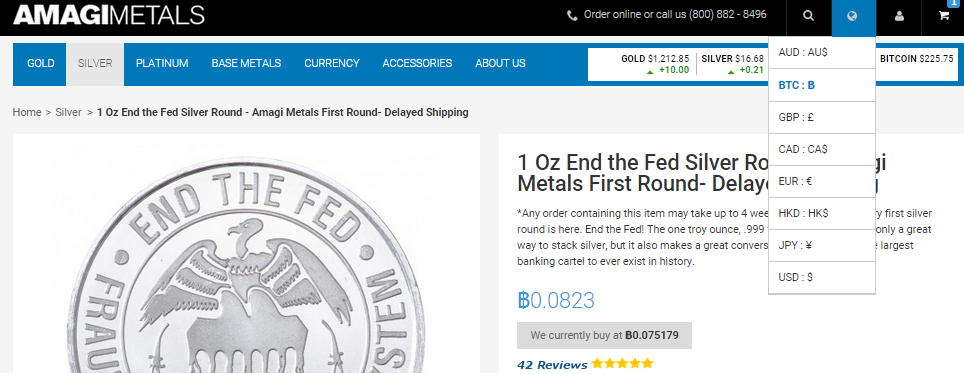Select USD : $ currency option

coord(821,277)
